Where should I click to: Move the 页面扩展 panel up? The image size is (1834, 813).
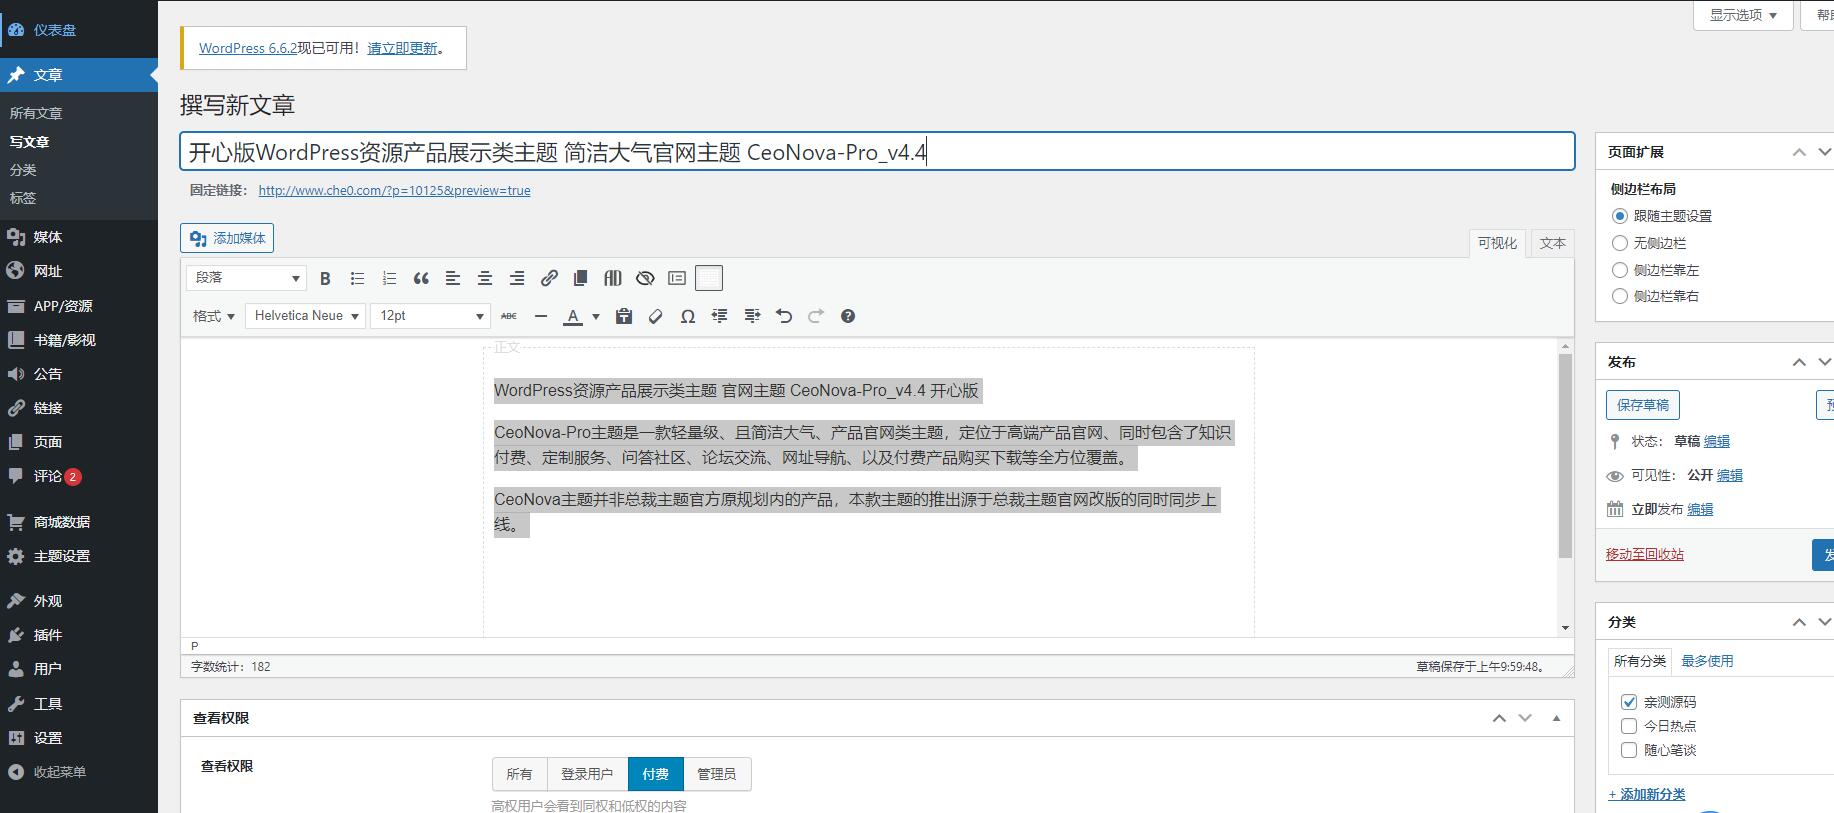click(x=1799, y=152)
